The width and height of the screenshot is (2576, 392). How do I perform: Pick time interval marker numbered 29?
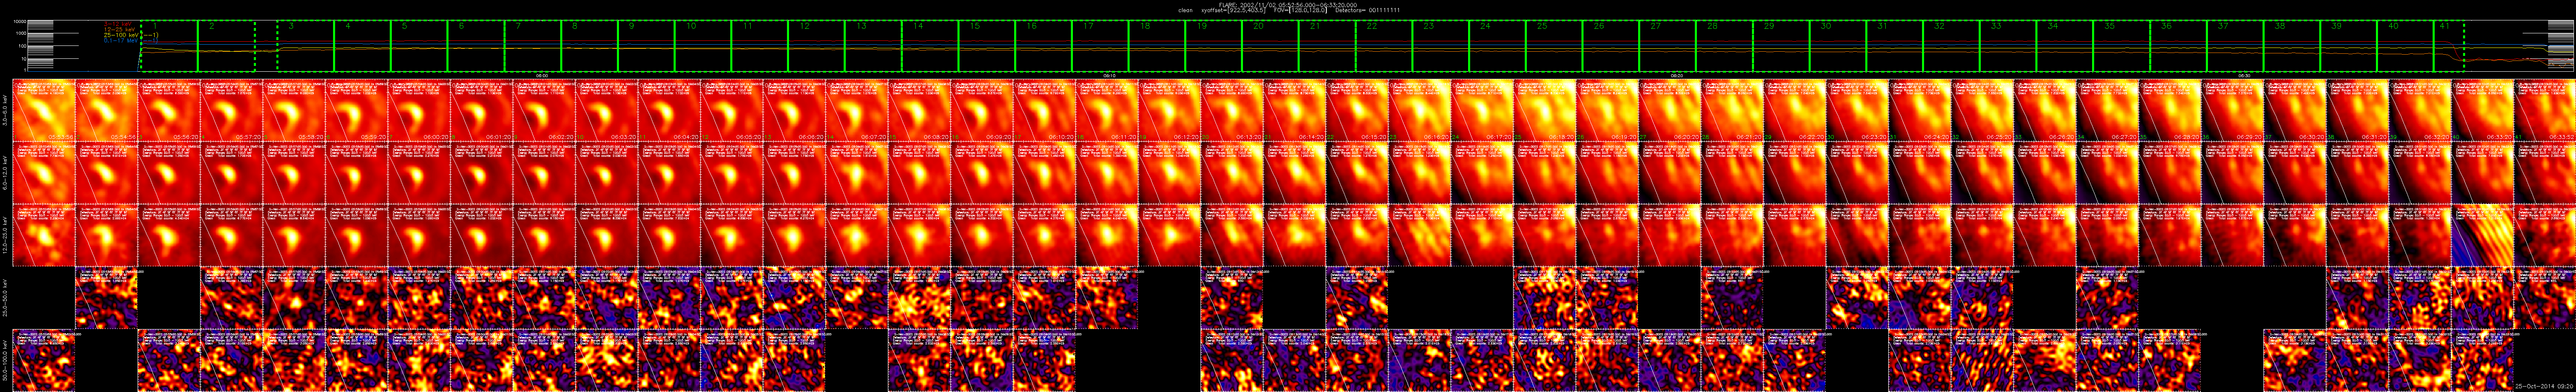(x=1770, y=26)
